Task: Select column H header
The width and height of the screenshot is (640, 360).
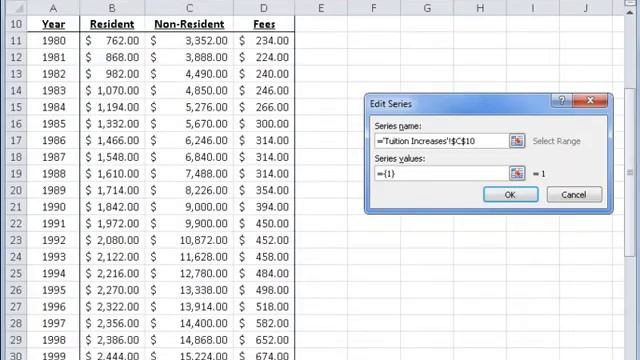Action: click(480, 8)
